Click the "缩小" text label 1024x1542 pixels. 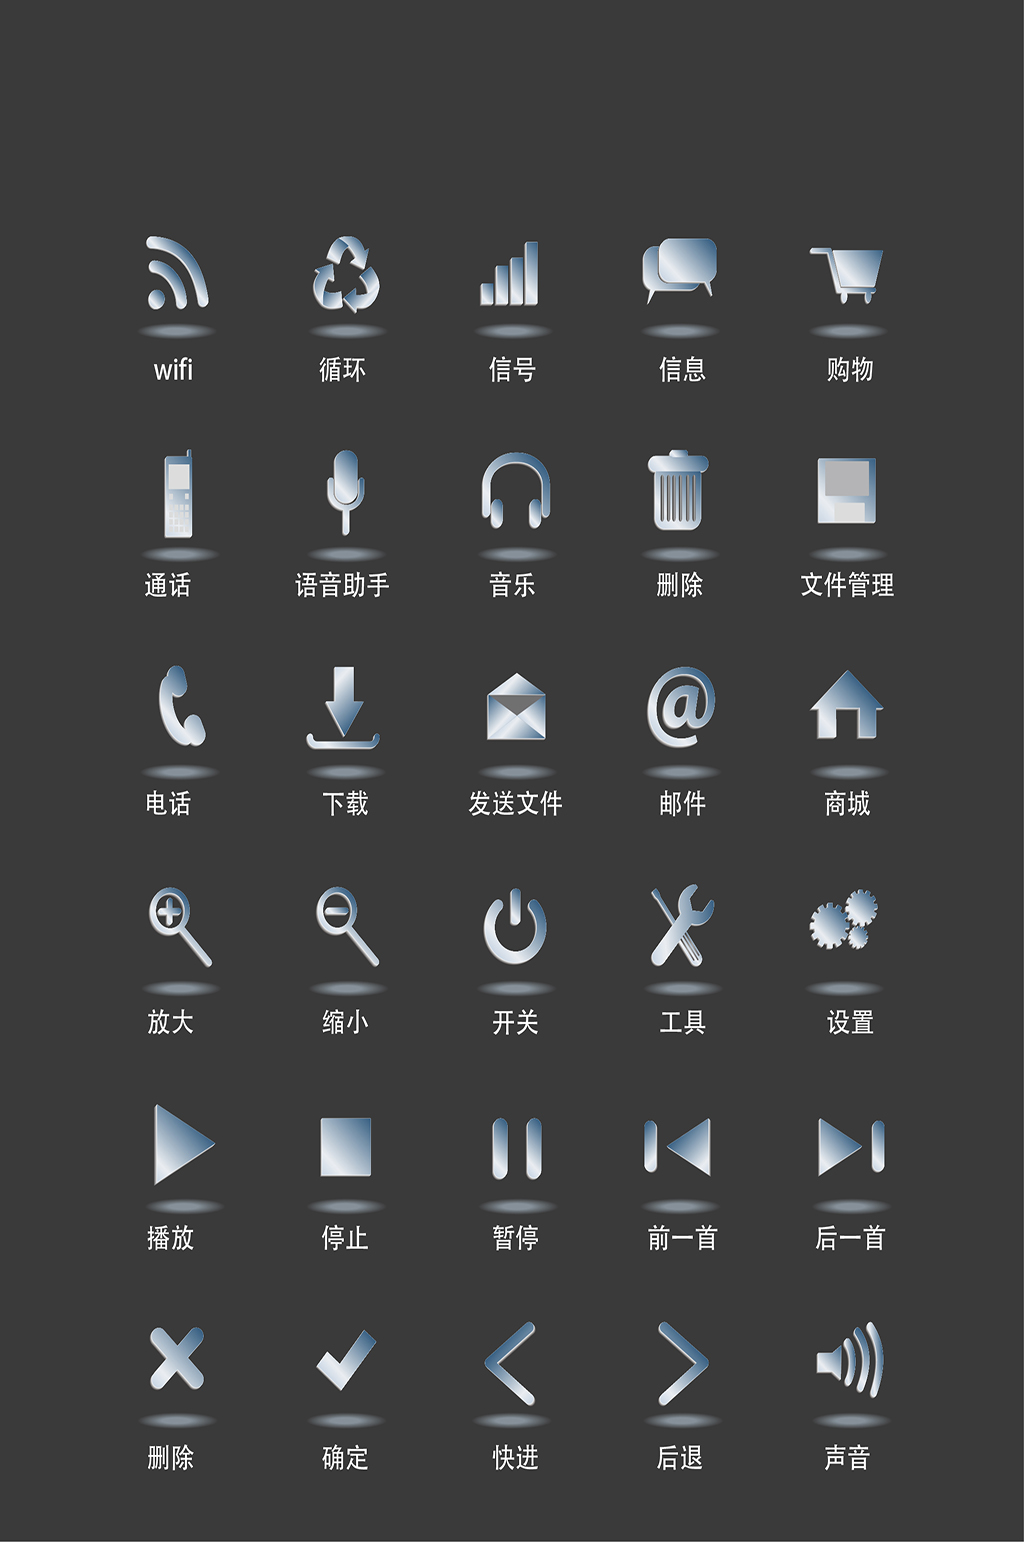pos(345,1022)
